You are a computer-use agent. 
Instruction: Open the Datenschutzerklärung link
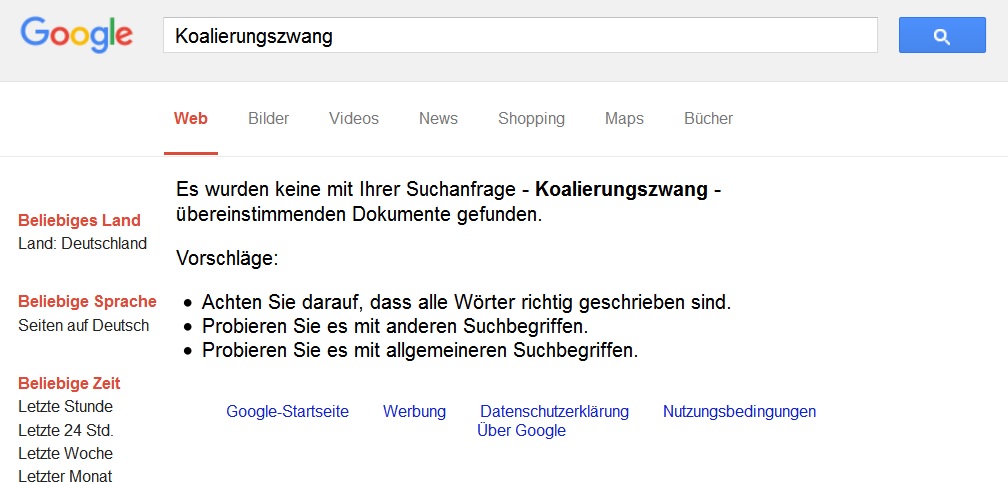(555, 411)
